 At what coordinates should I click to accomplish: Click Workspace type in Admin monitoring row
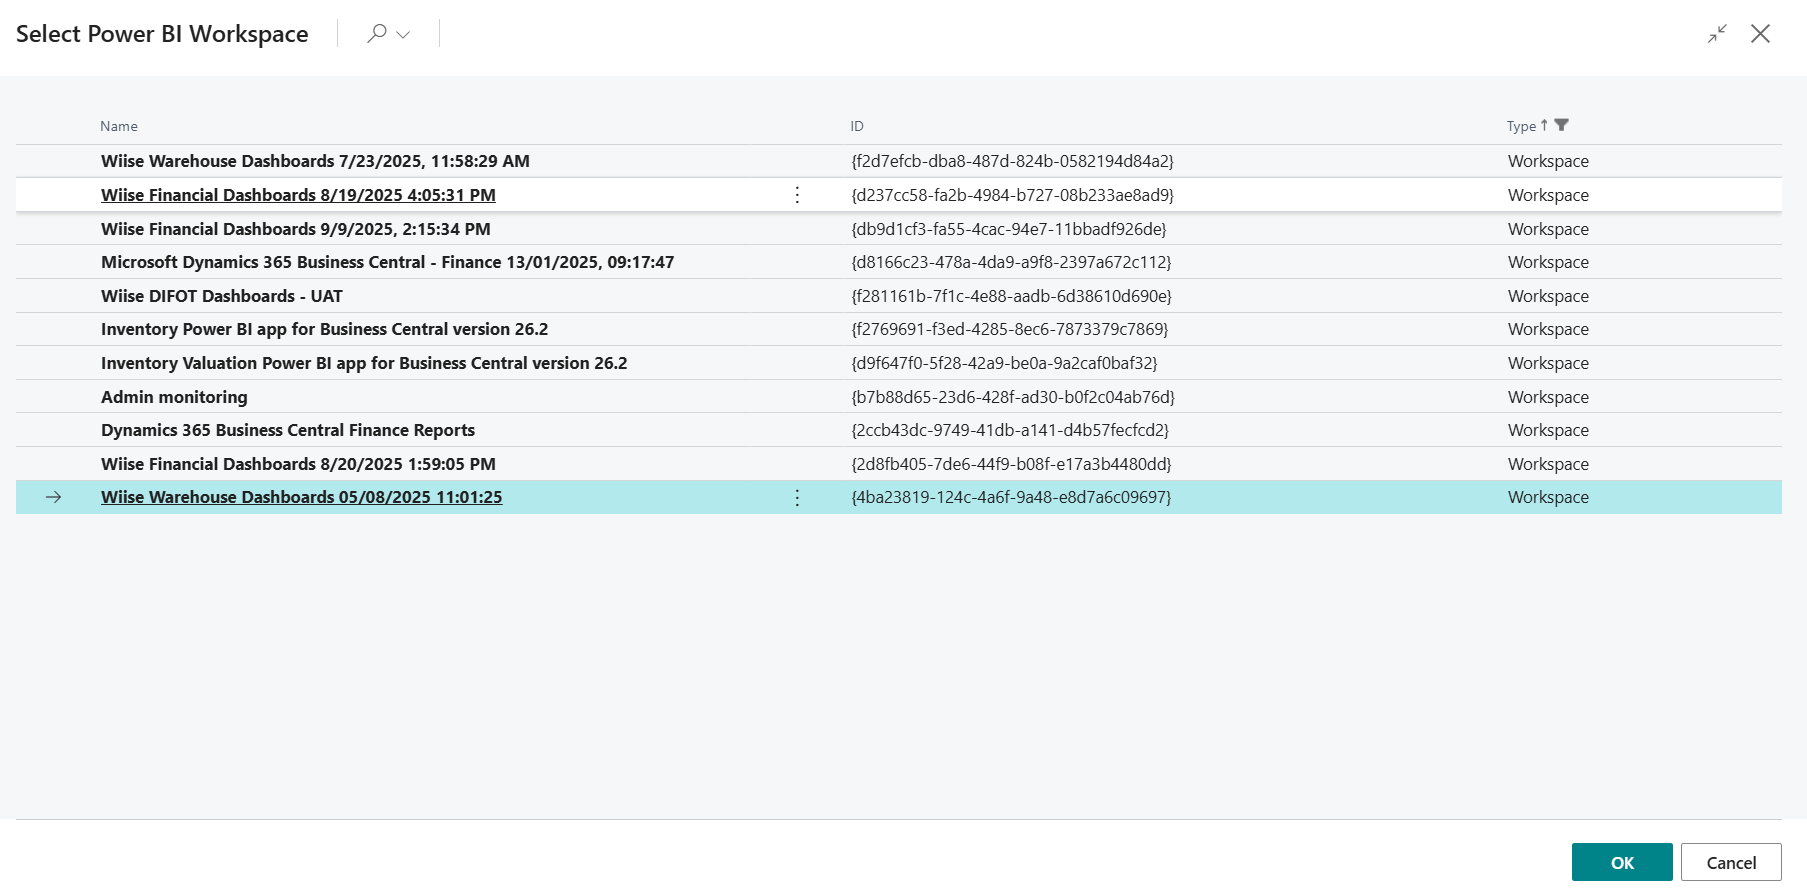point(1548,397)
